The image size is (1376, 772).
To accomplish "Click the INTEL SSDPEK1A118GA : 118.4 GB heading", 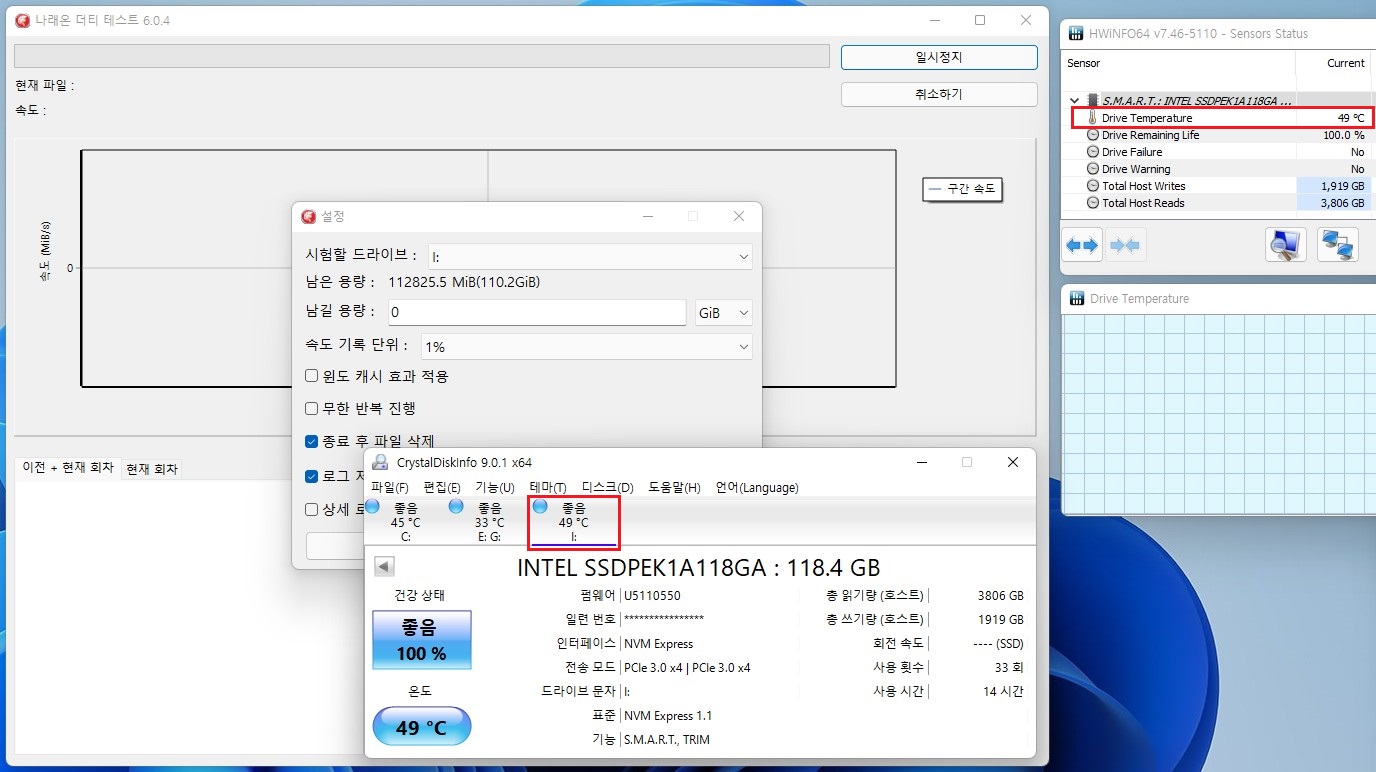I will [698, 568].
